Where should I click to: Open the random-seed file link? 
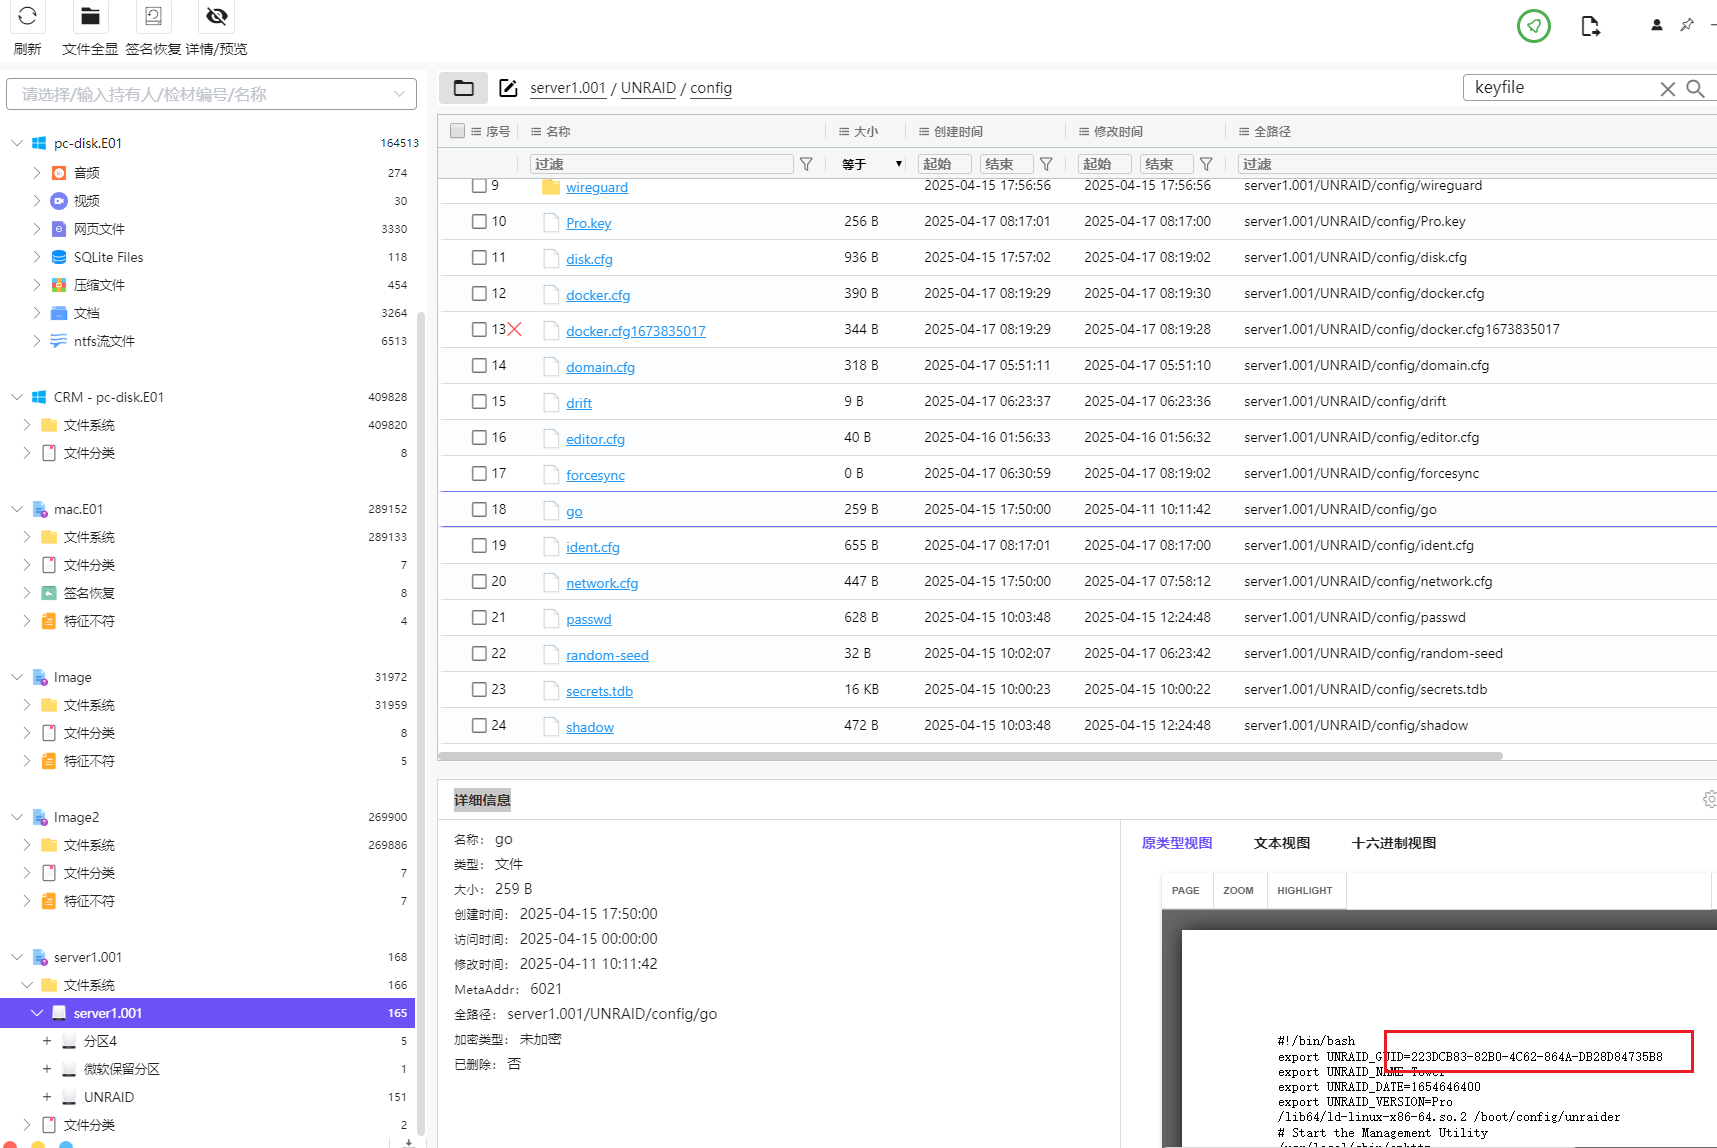tap(608, 655)
